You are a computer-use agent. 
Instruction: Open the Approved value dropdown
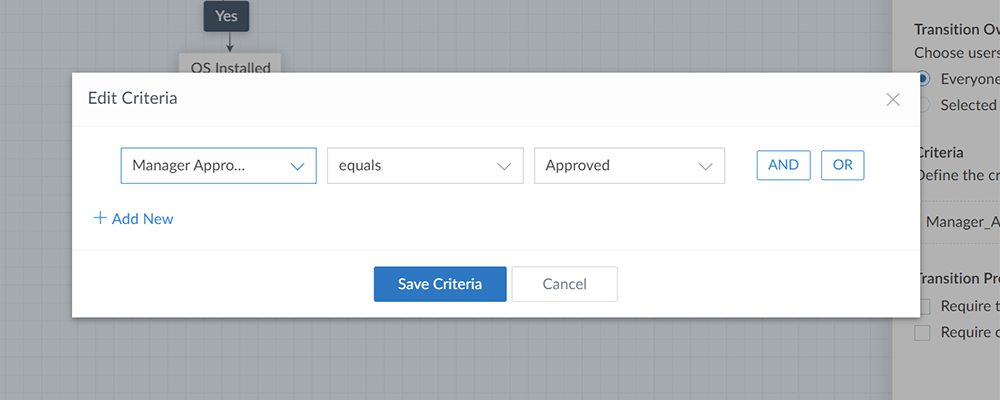pos(629,166)
